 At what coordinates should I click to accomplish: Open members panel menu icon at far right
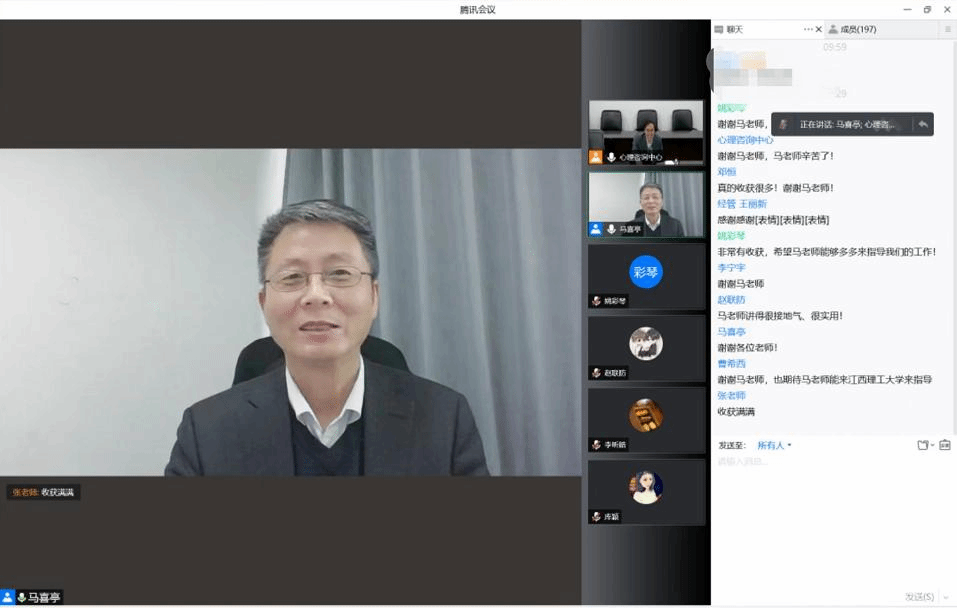pyautogui.click(x=947, y=30)
